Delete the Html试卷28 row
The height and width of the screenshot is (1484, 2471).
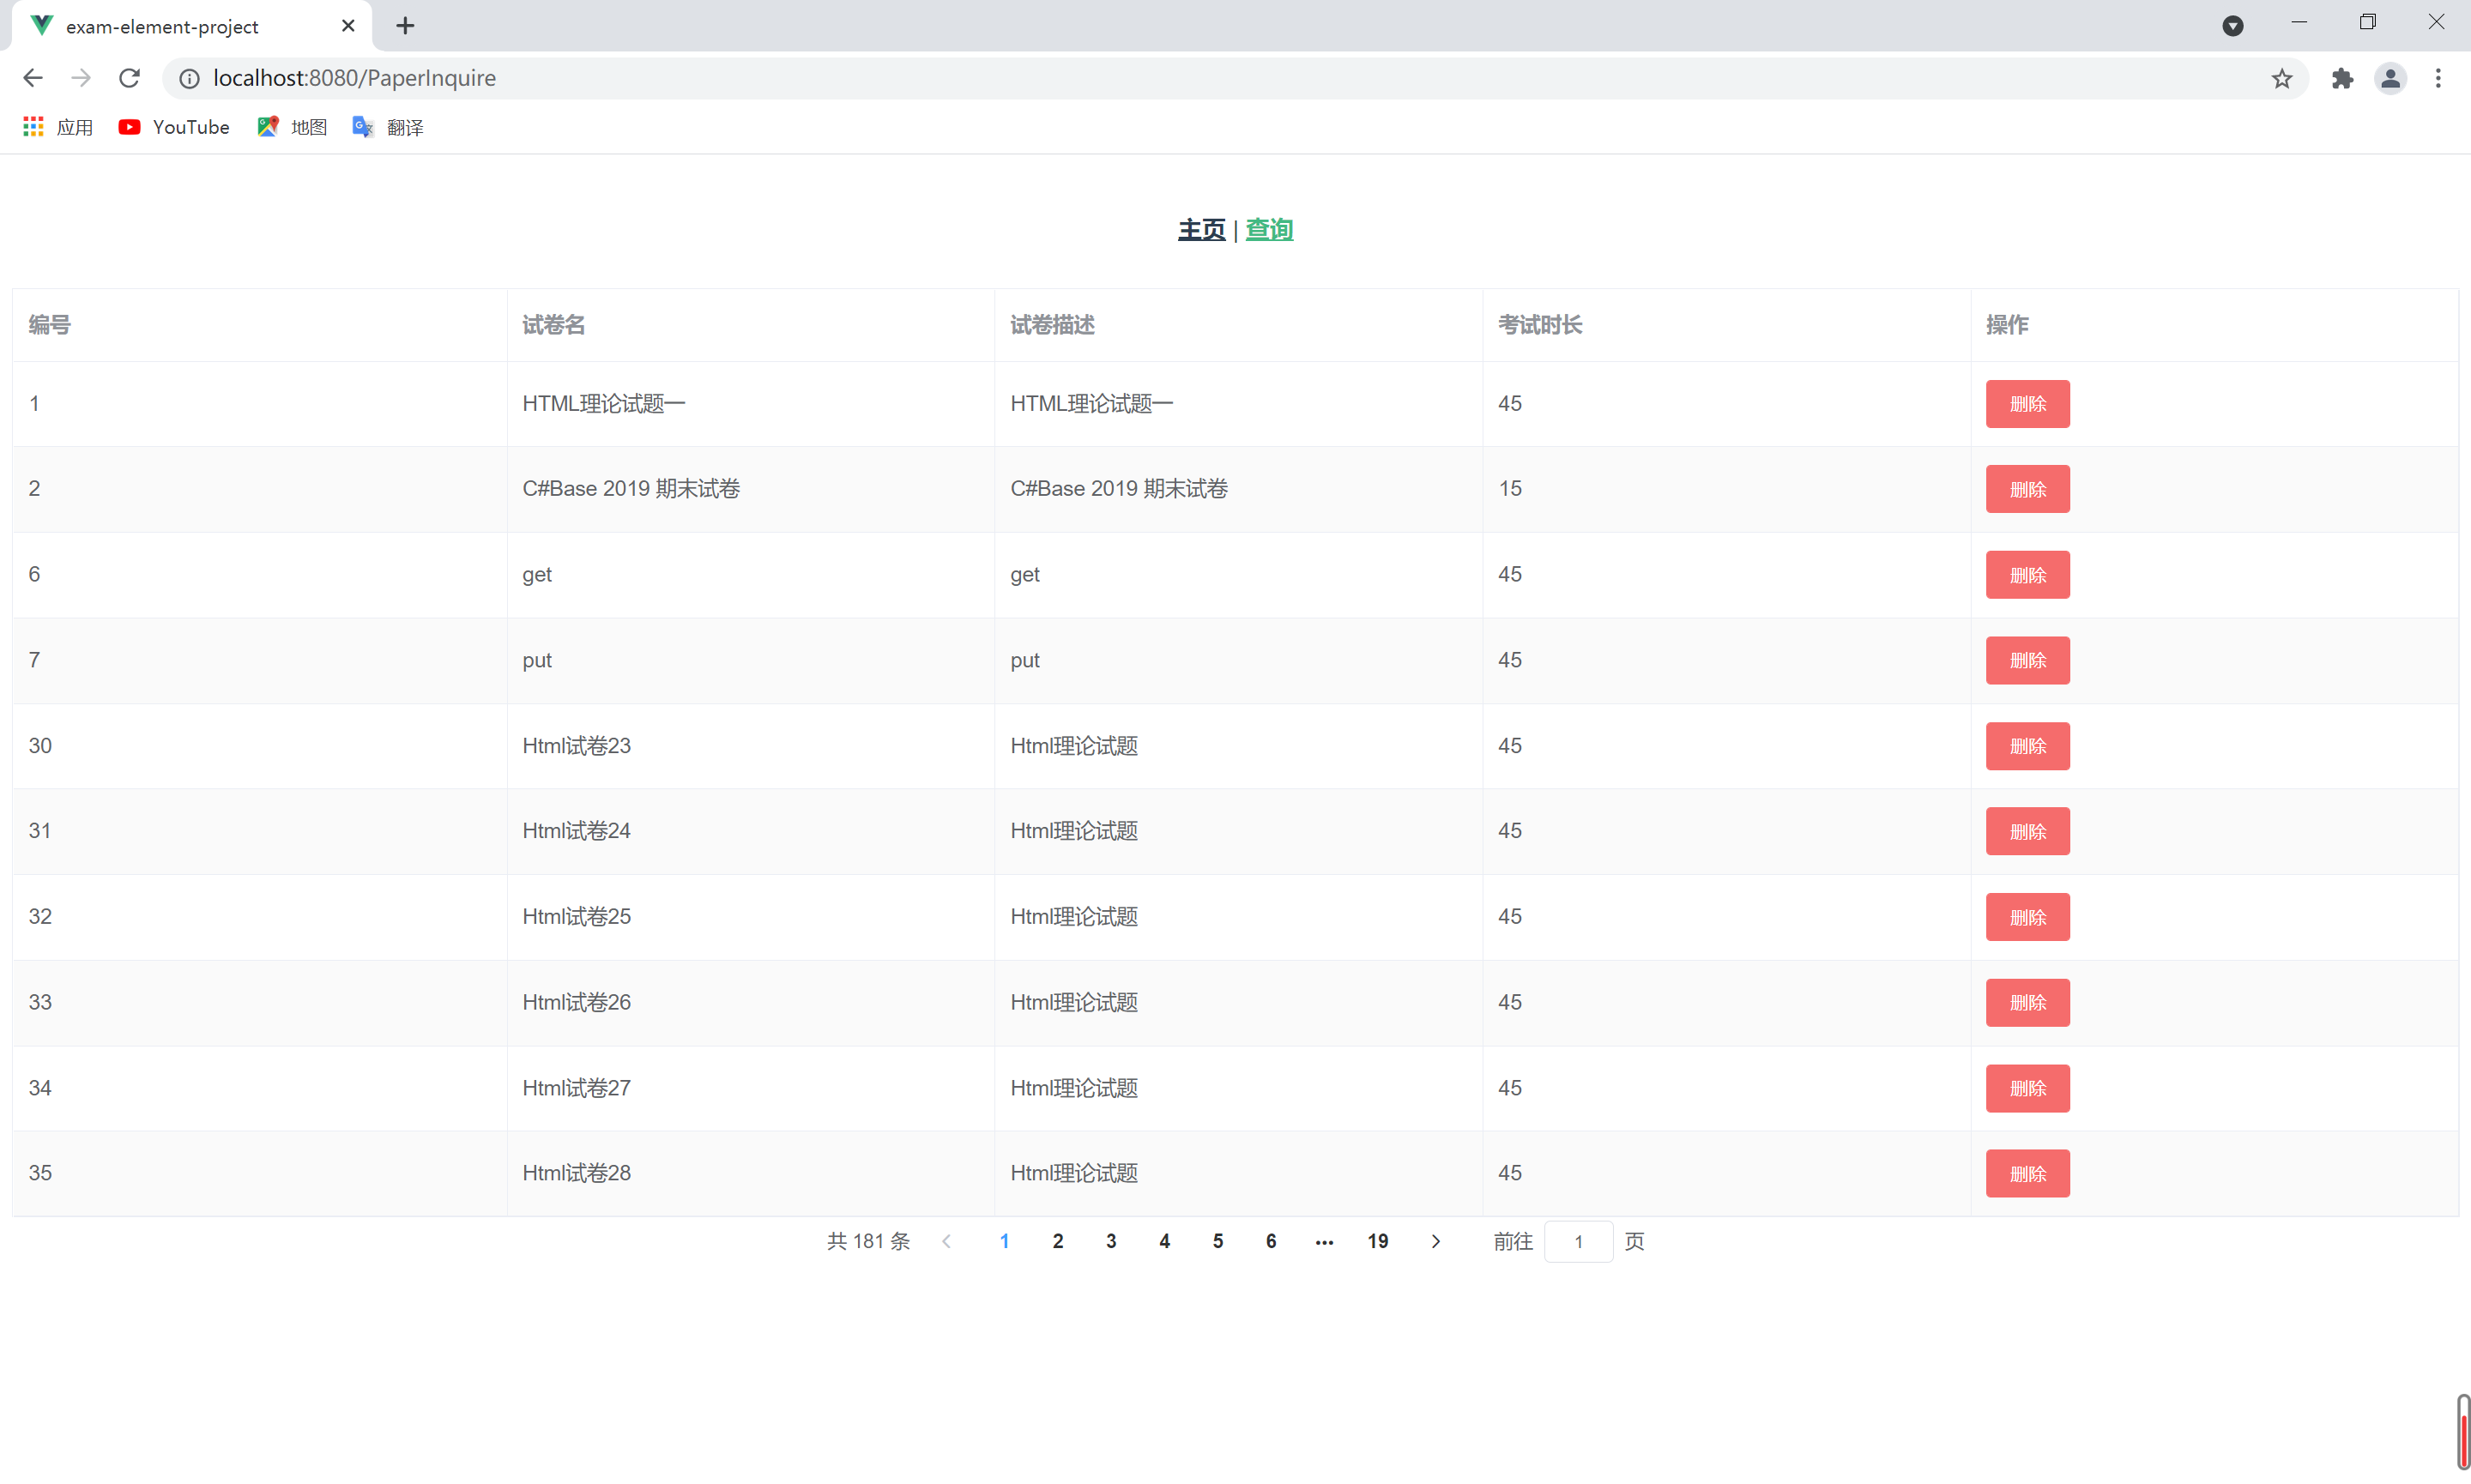tap(2027, 1173)
